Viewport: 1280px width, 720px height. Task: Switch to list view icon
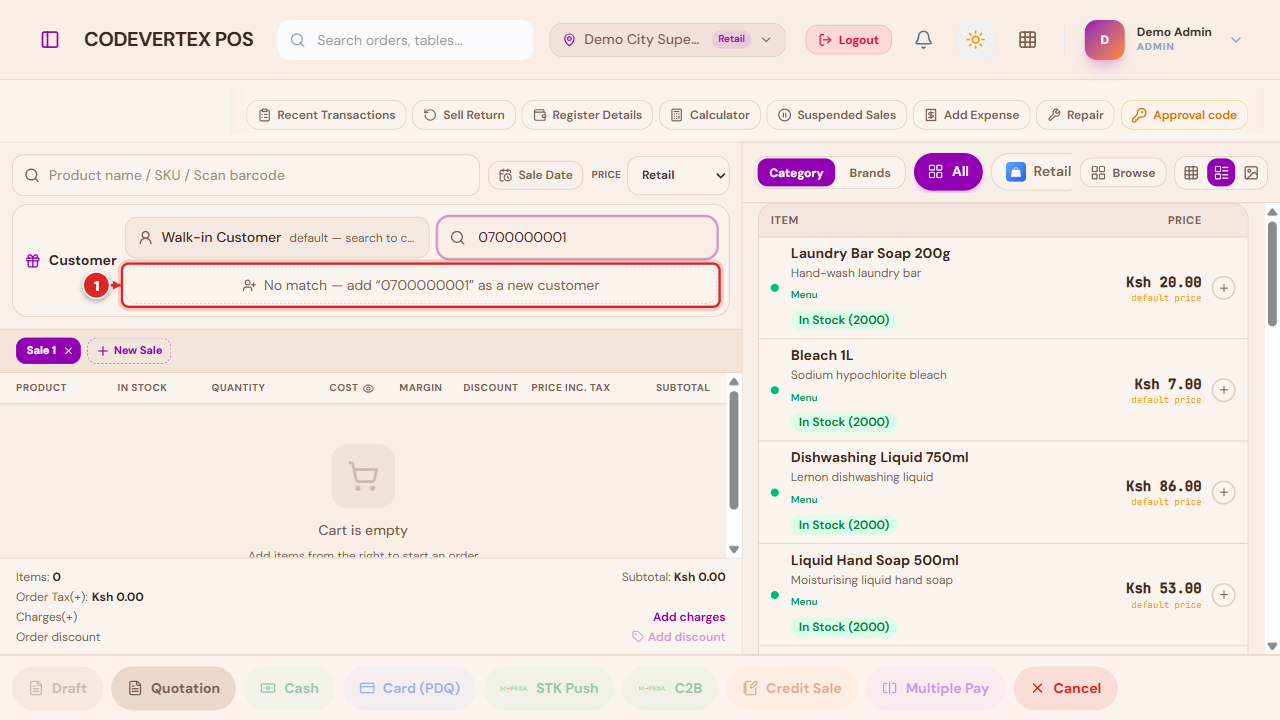[1221, 173]
